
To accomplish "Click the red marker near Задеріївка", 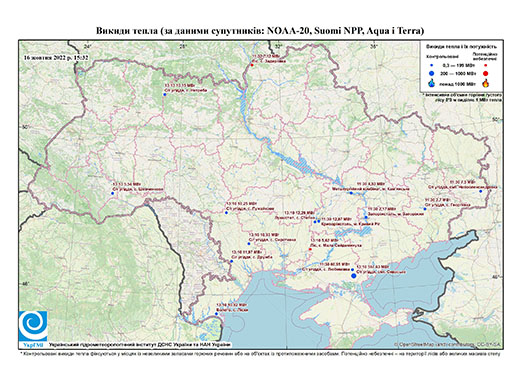I will 252,65.
